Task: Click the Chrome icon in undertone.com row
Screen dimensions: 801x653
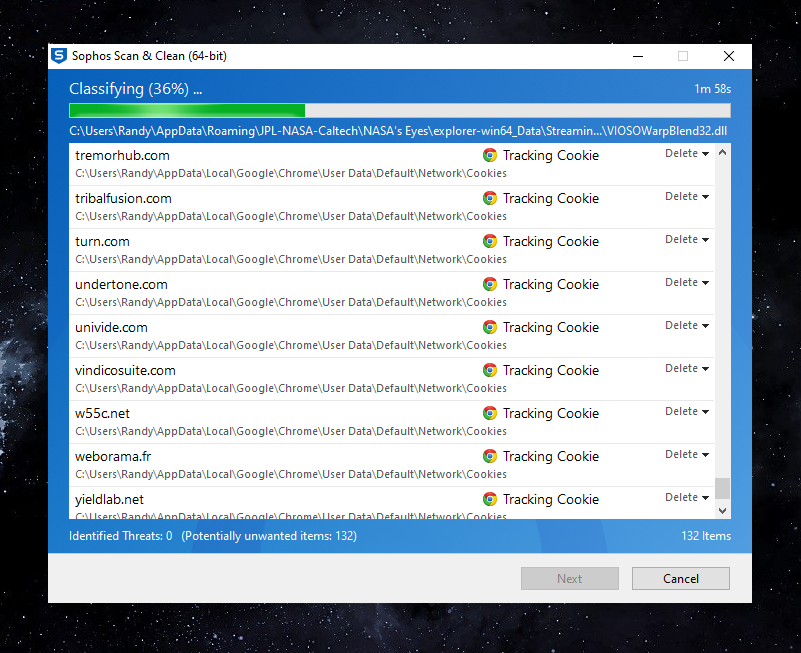Action: point(490,284)
